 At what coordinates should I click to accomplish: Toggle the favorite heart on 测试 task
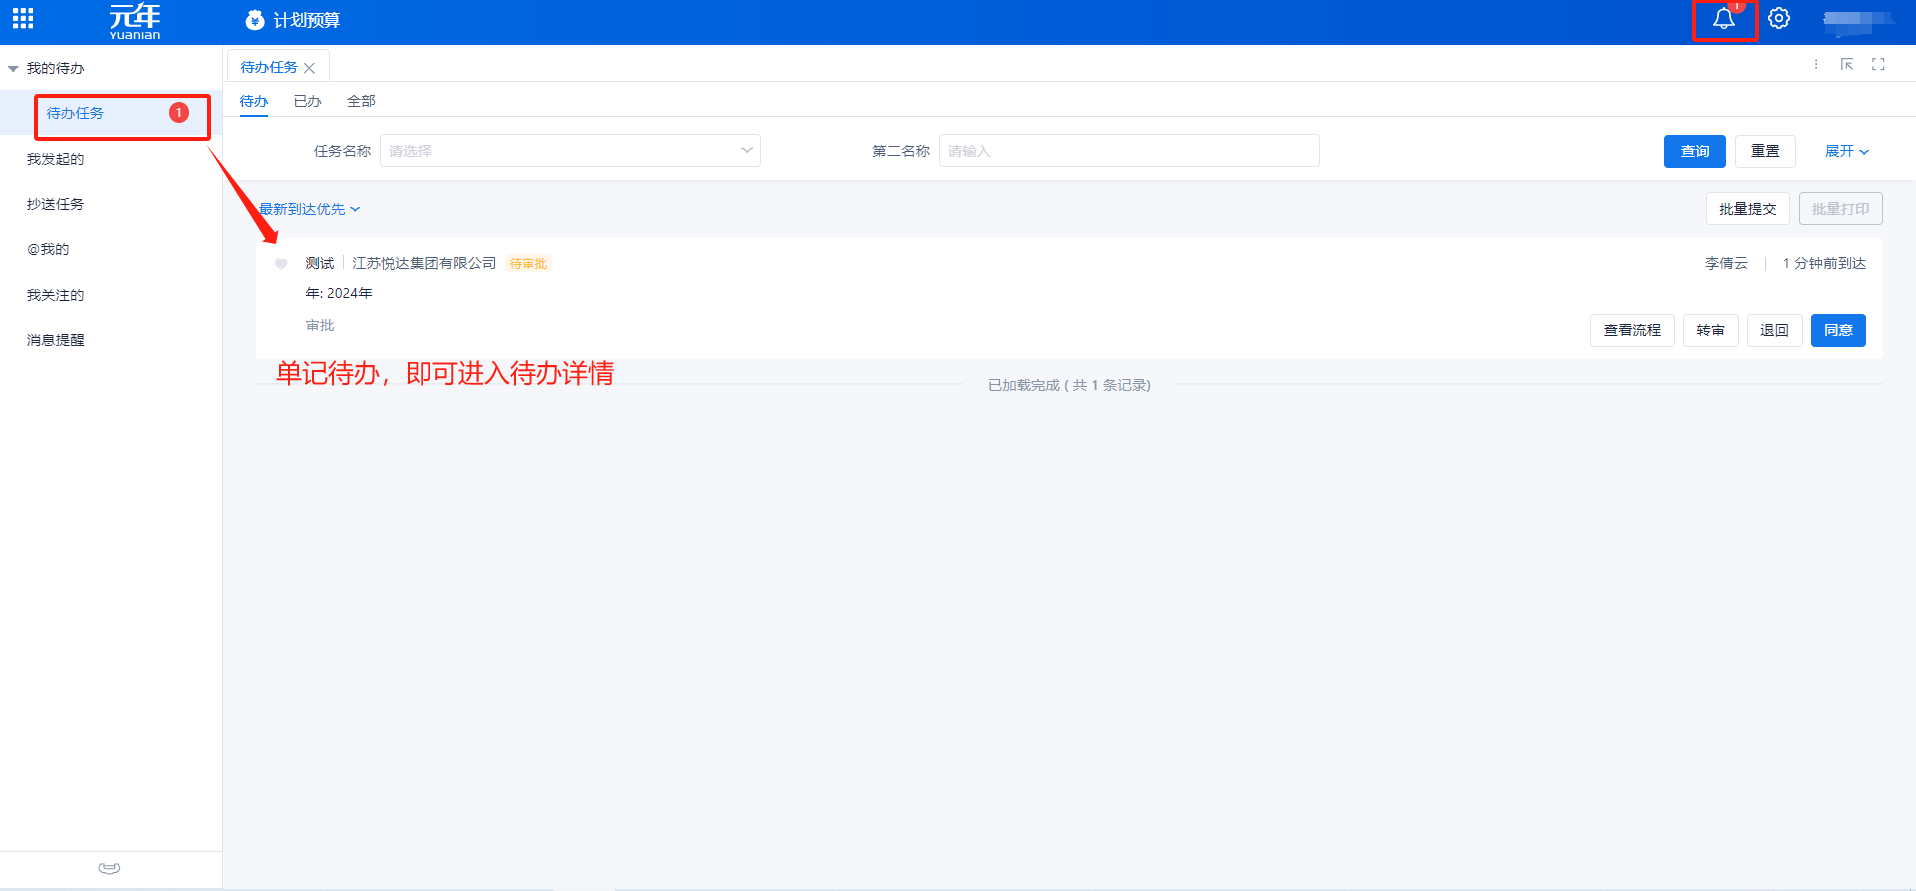point(281,264)
